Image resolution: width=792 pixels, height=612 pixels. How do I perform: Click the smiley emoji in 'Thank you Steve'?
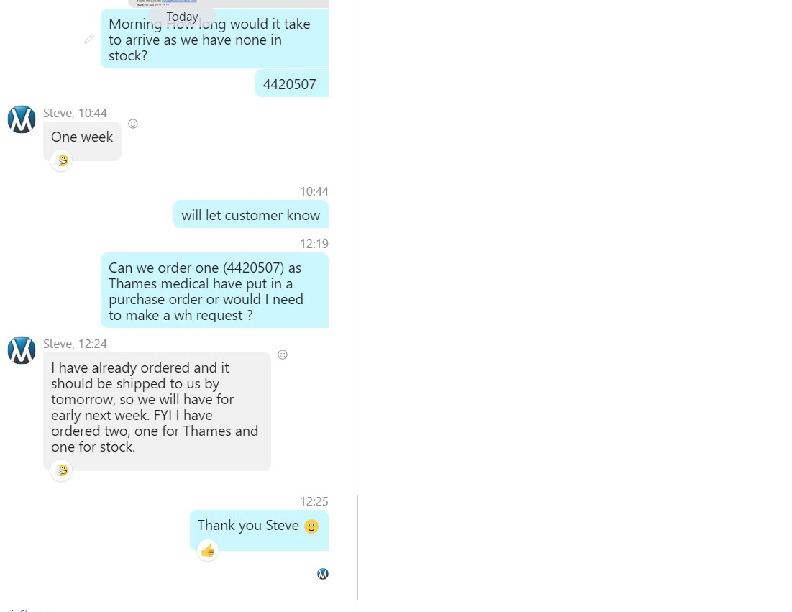312,526
